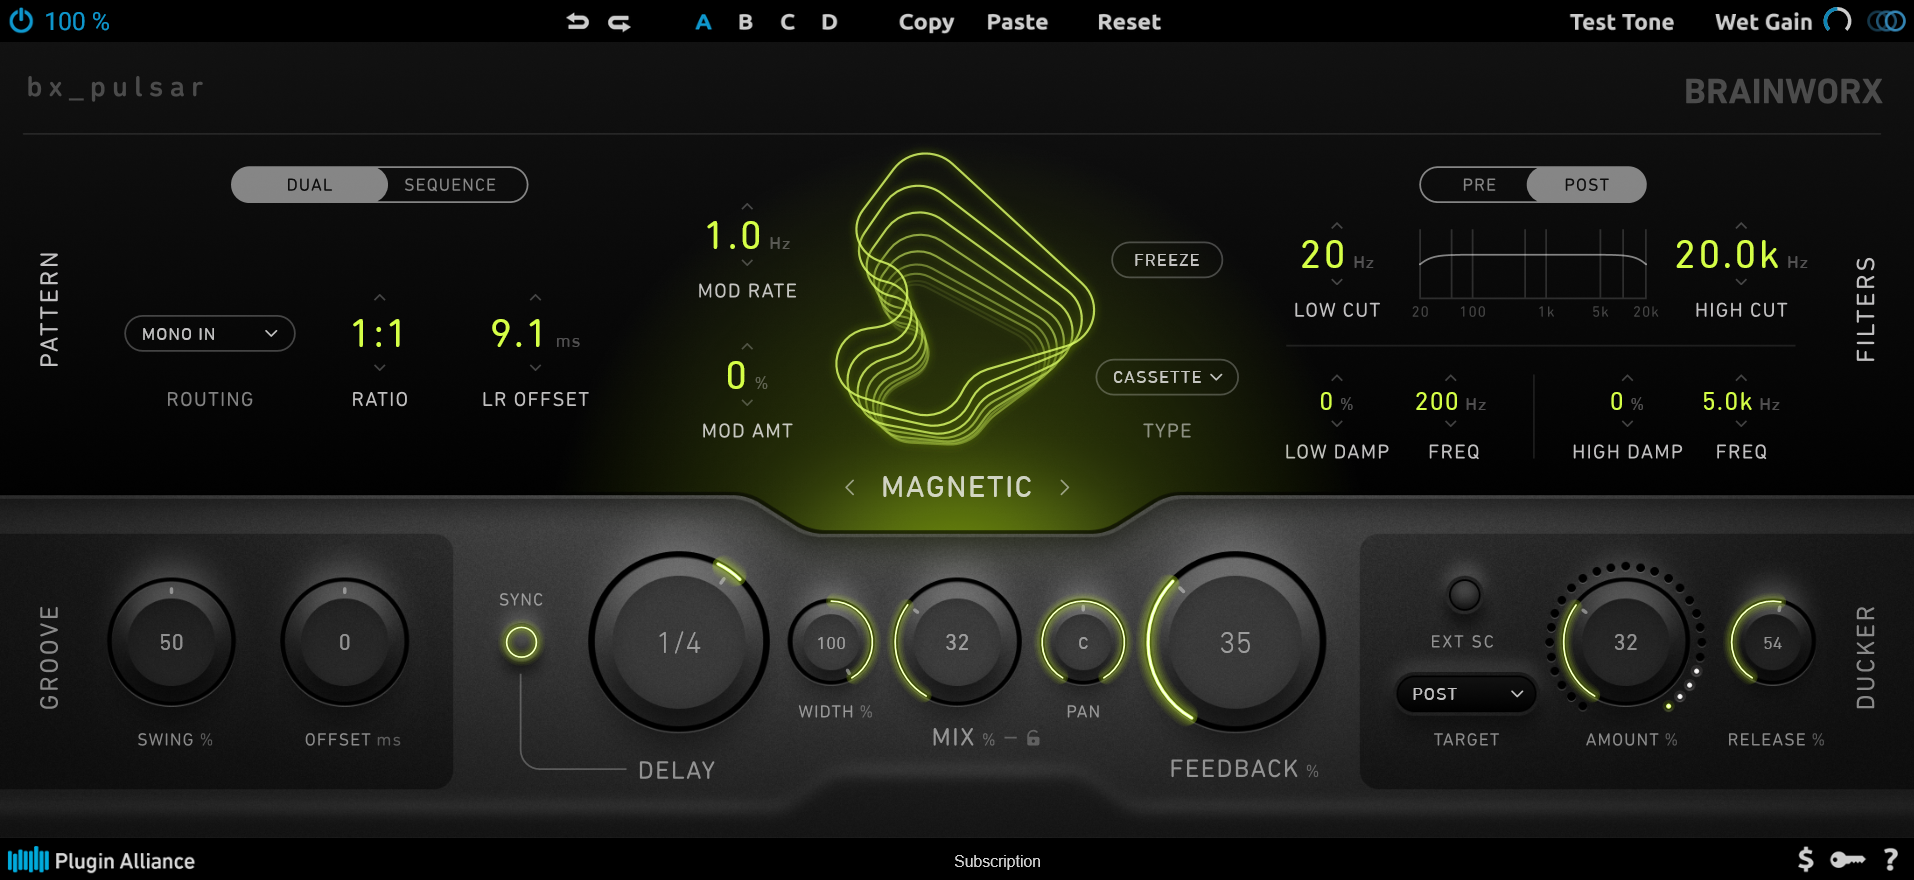
Task: Click the ducker RELEASE knob
Action: (1772, 642)
